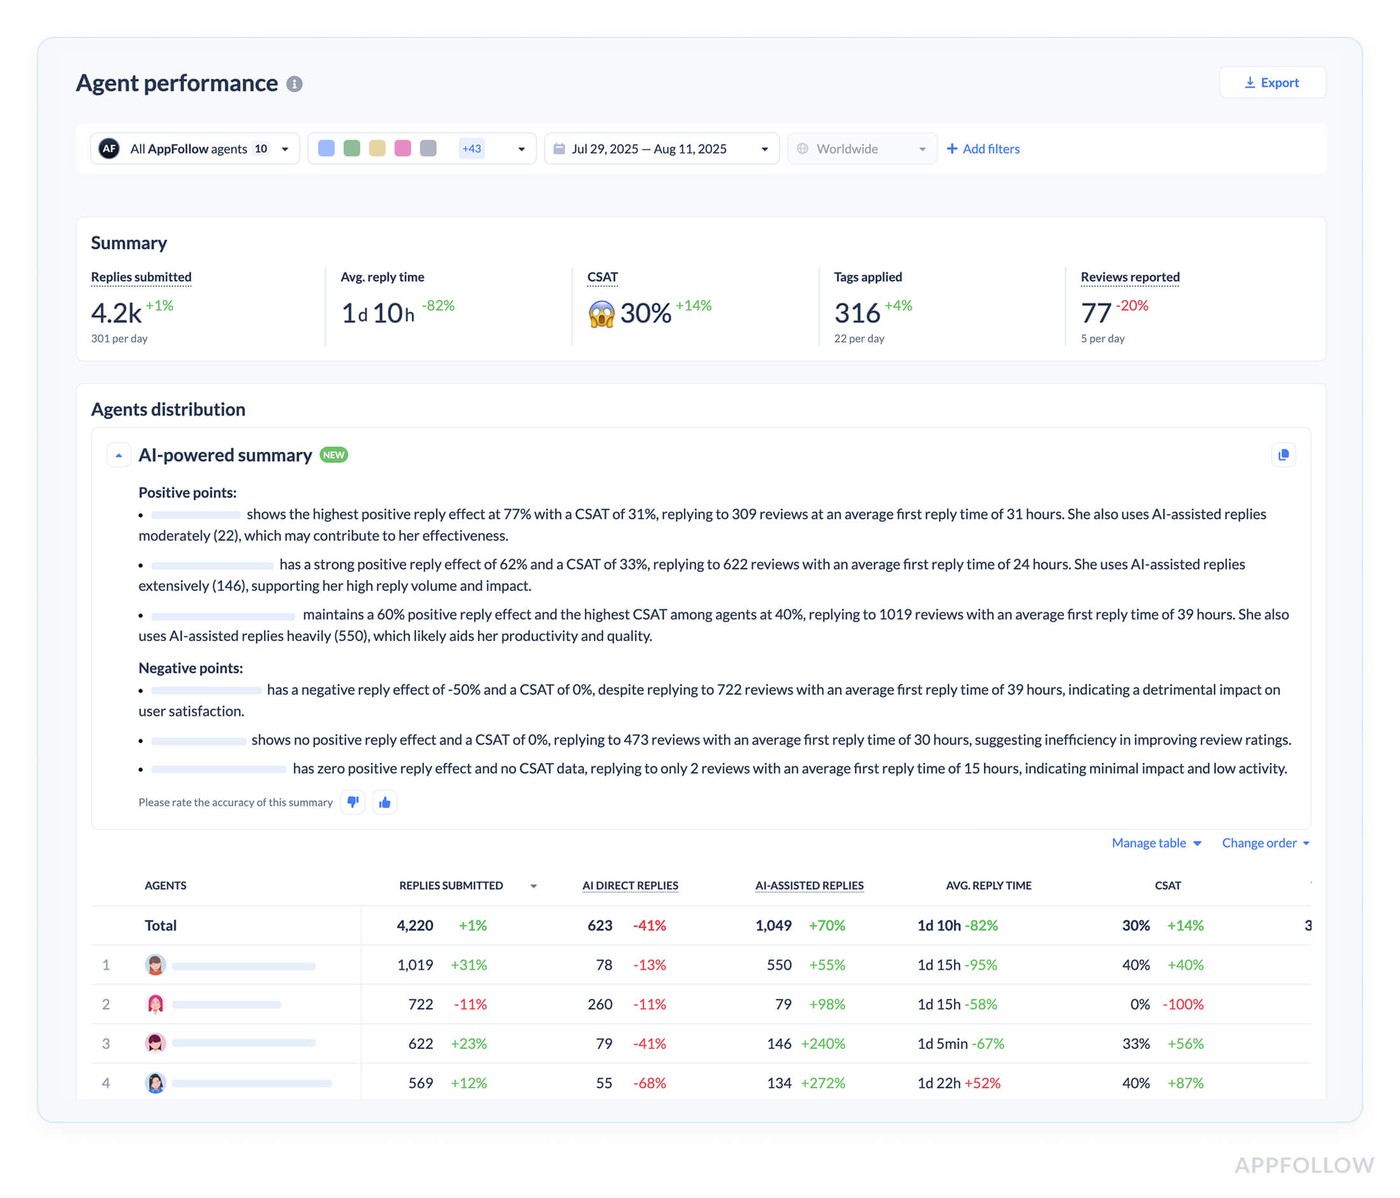The height and width of the screenshot is (1198, 1400).
Task: Click the avatar of agent ranked first
Action: [155, 965]
